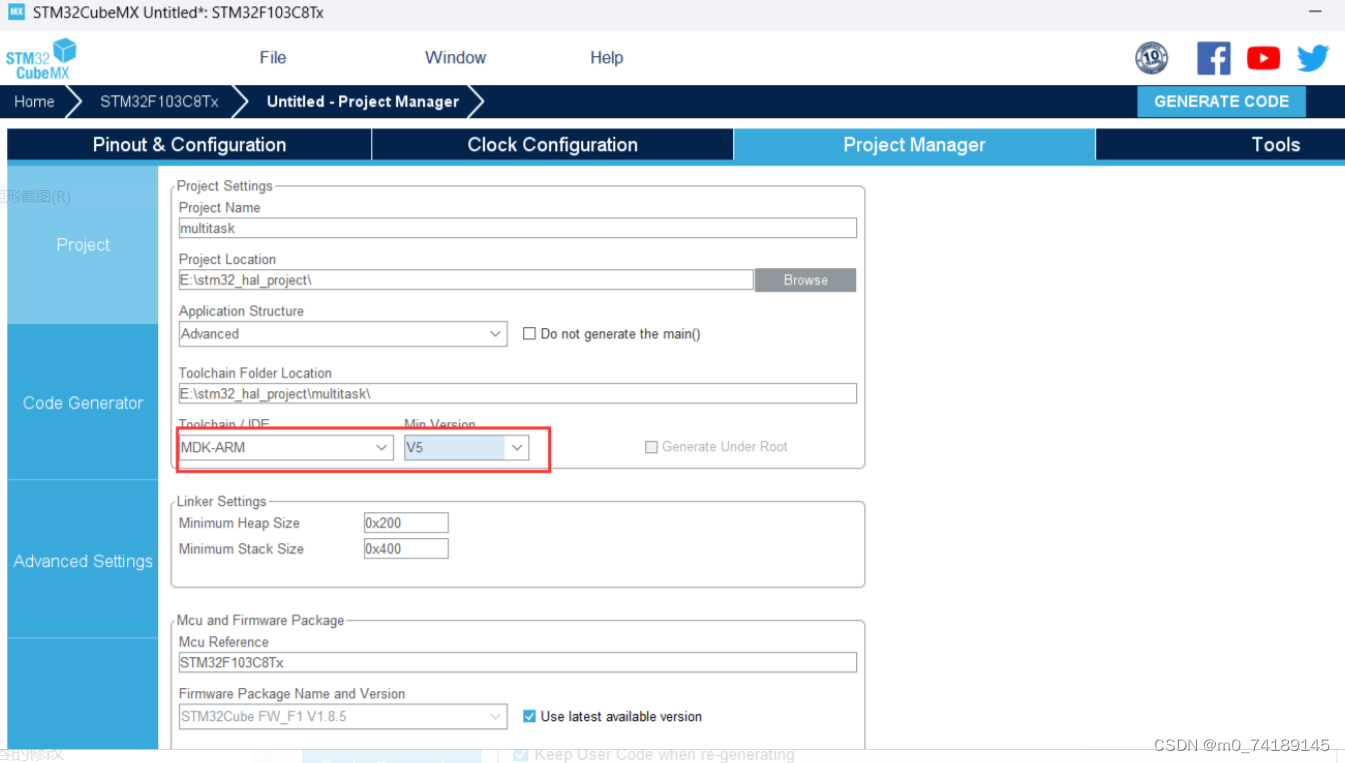Minimize the STM32CubeMX window

1315,12
